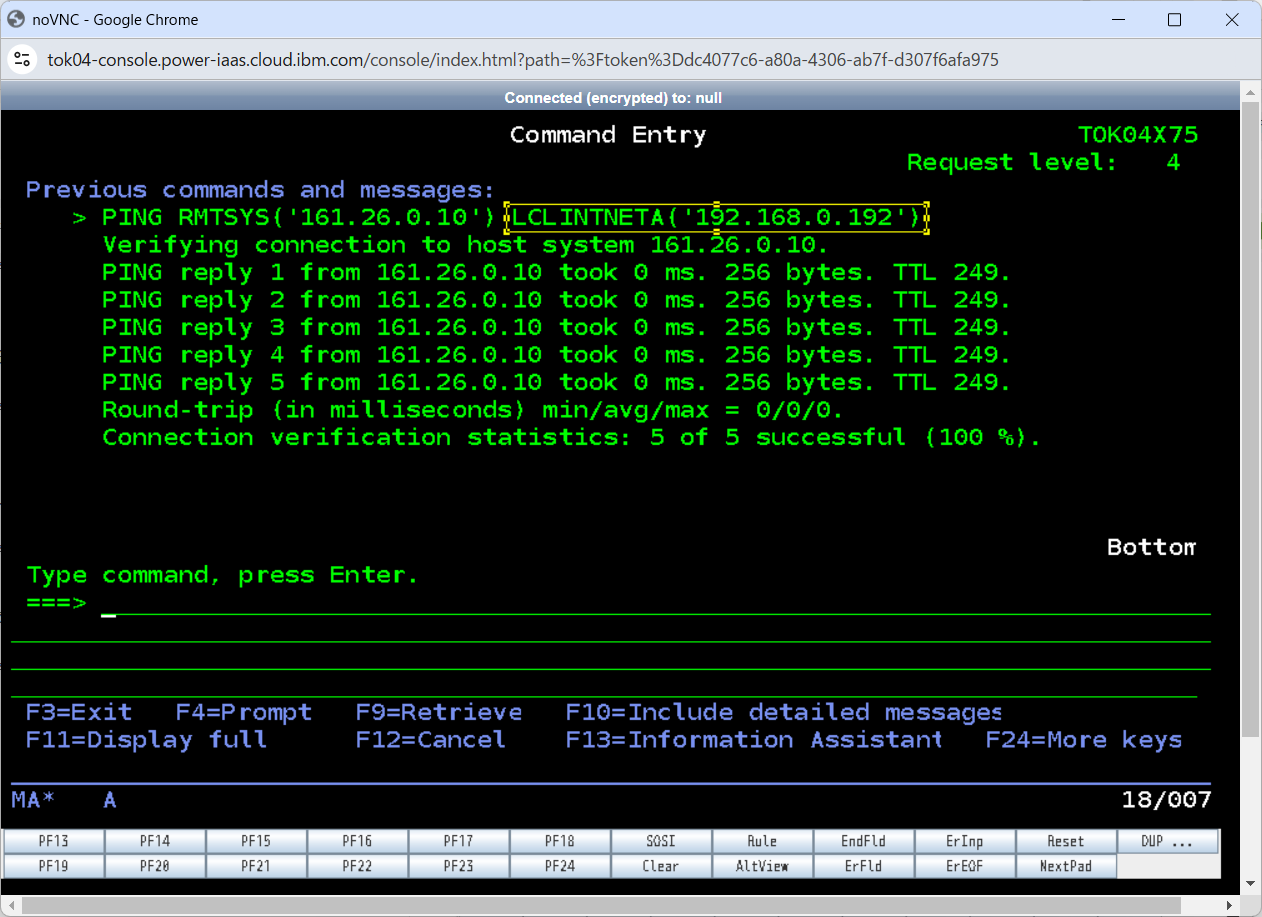Click the Connected (encrypted) status bar

click(x=620, y=97)
